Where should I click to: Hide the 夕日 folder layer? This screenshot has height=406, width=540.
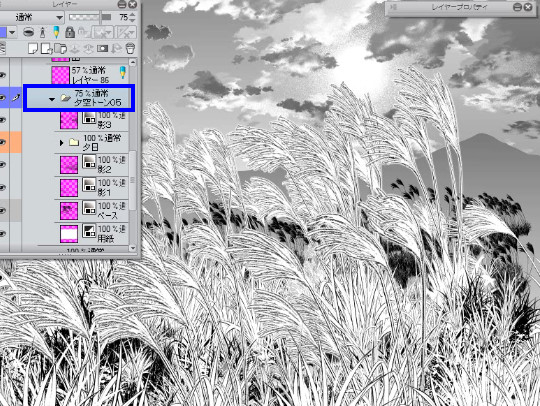[3, 142]
